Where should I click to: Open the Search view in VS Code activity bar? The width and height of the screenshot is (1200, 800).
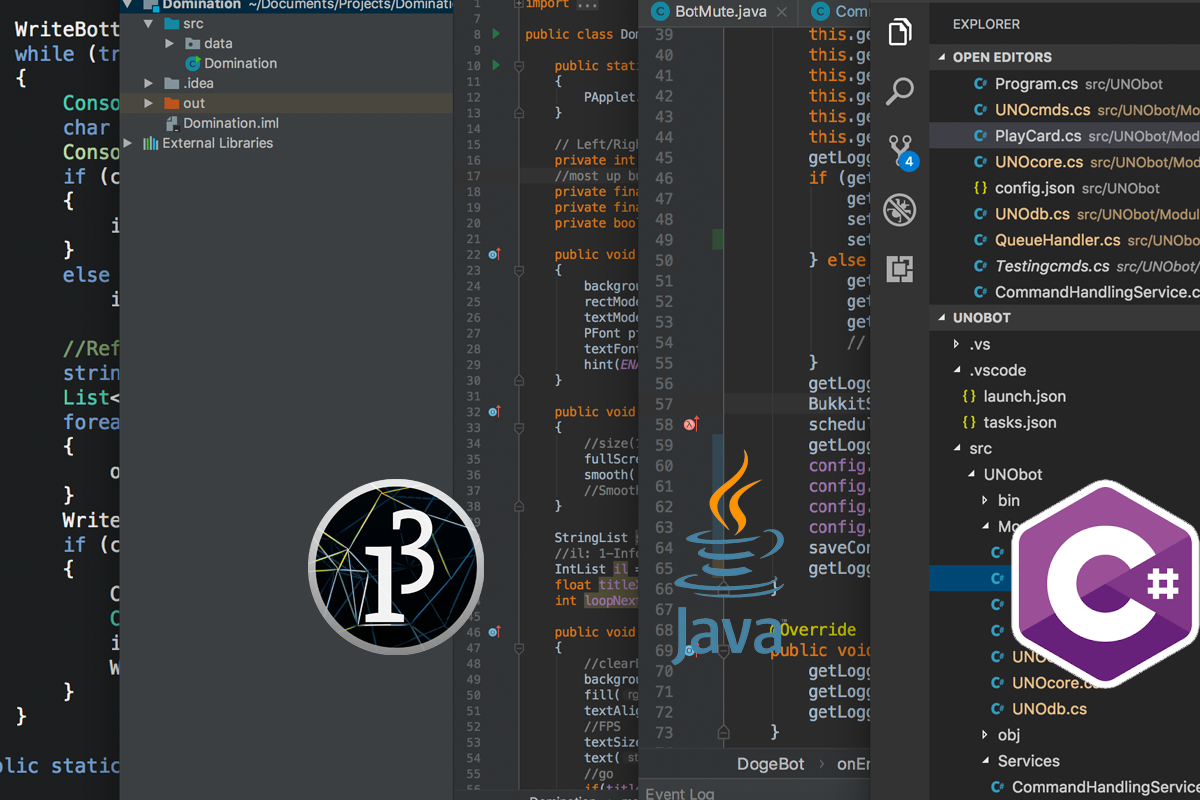[x=900, y=92]
